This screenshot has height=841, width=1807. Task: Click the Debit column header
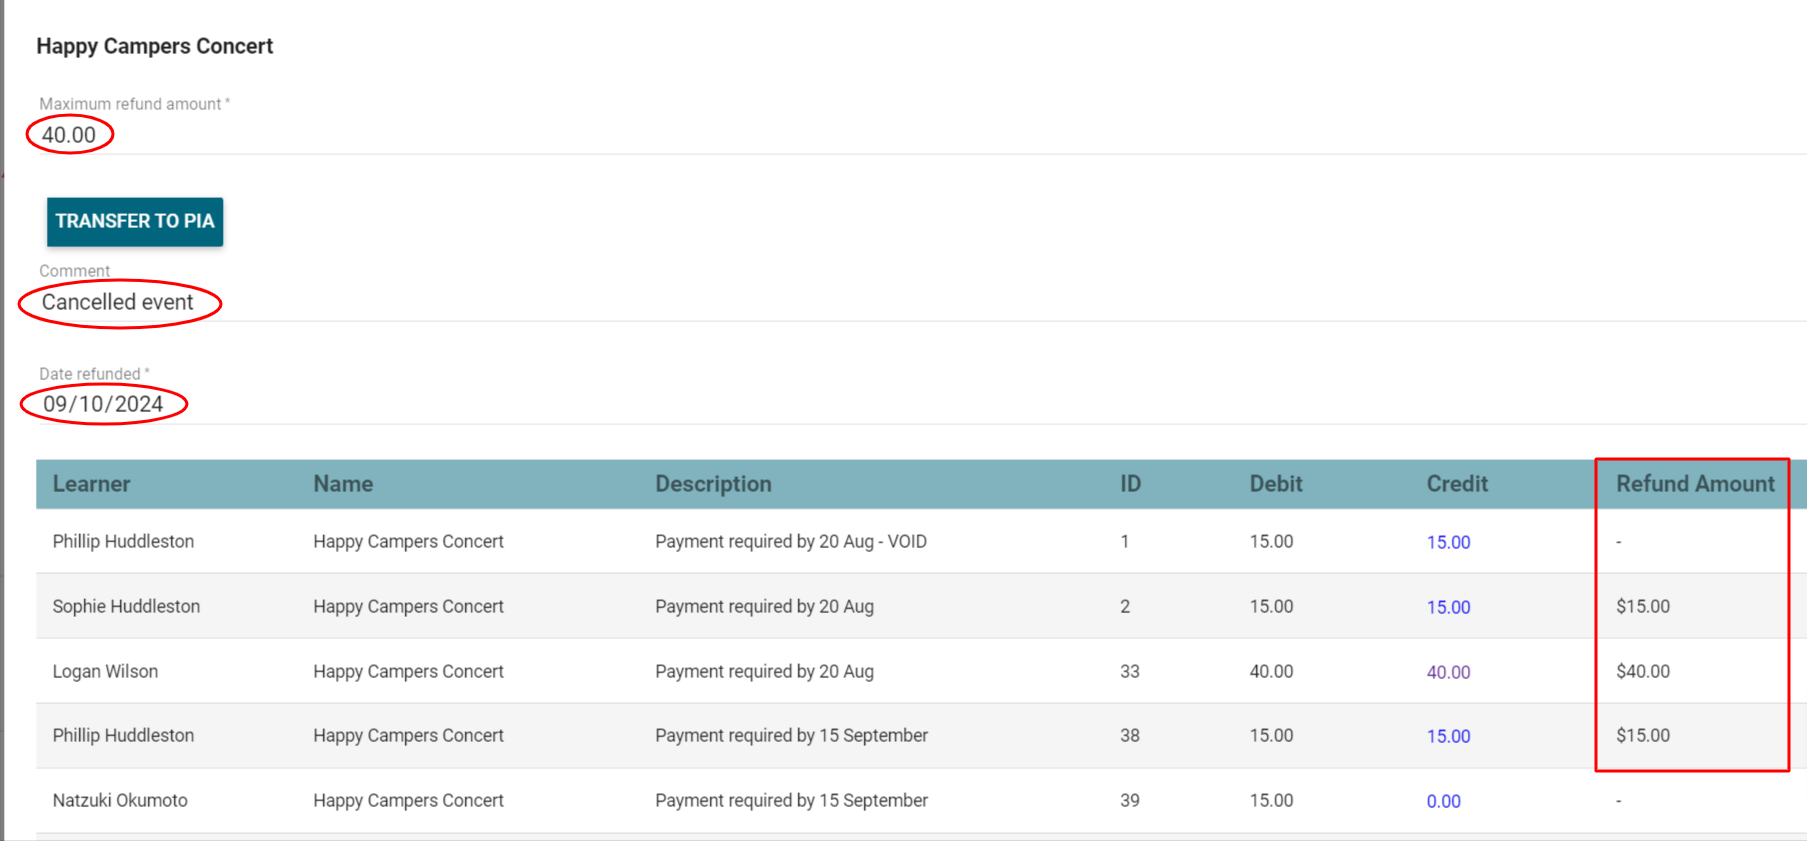click(x=1275, y=484)
